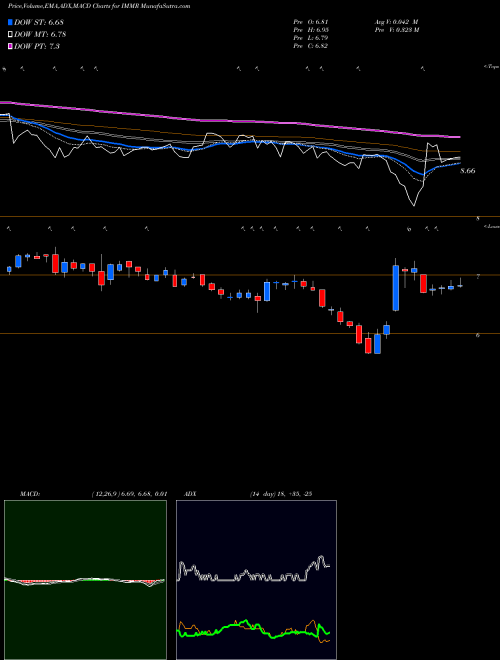The width and height of the screenshot is (500, 660).
Task: Select the 'DOW PT: 7.3' legend label
Action: click(x=37, y=46)
